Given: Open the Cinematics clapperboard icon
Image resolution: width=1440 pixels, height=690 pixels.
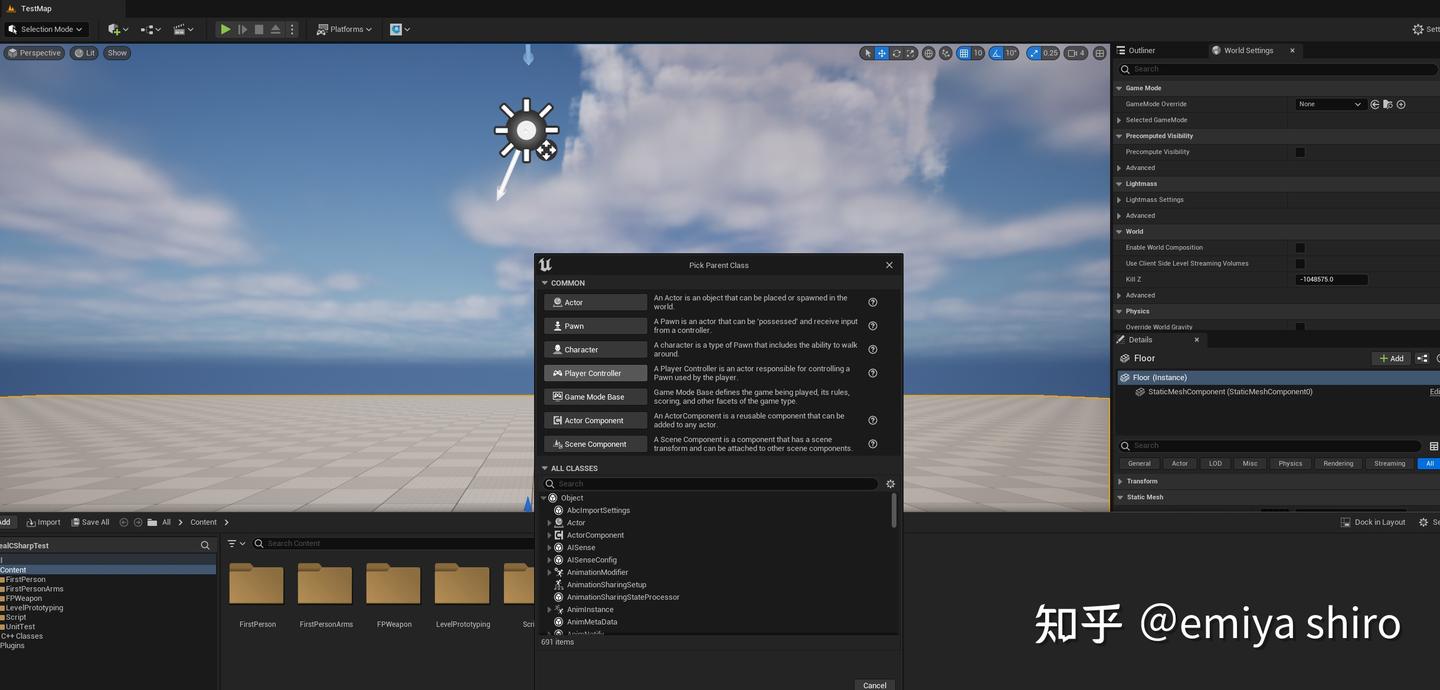Looking at the screenshot, I should 180,29.
